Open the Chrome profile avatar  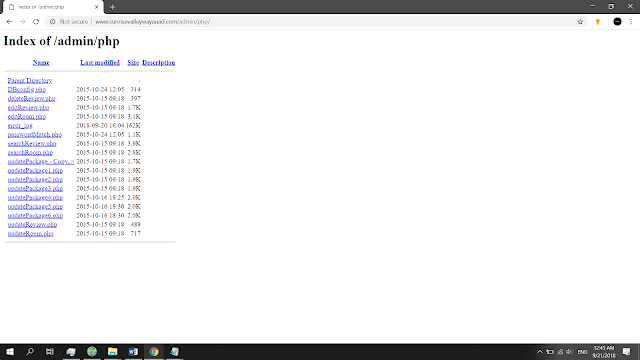coord(617,22)
